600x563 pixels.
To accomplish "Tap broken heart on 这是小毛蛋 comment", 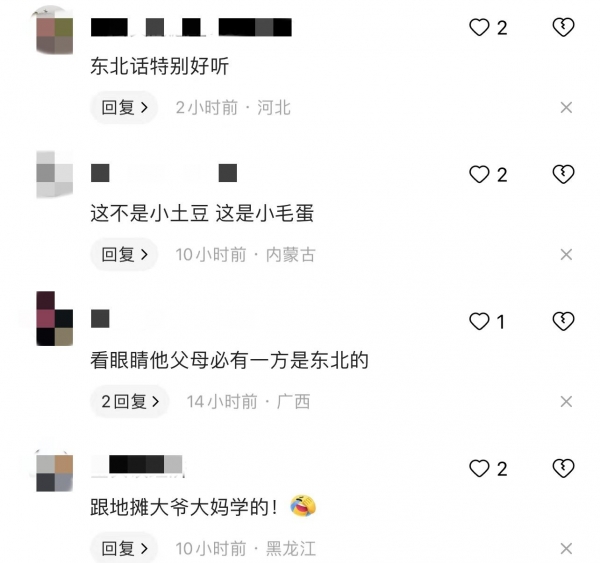I will click(x=563, y=175).
